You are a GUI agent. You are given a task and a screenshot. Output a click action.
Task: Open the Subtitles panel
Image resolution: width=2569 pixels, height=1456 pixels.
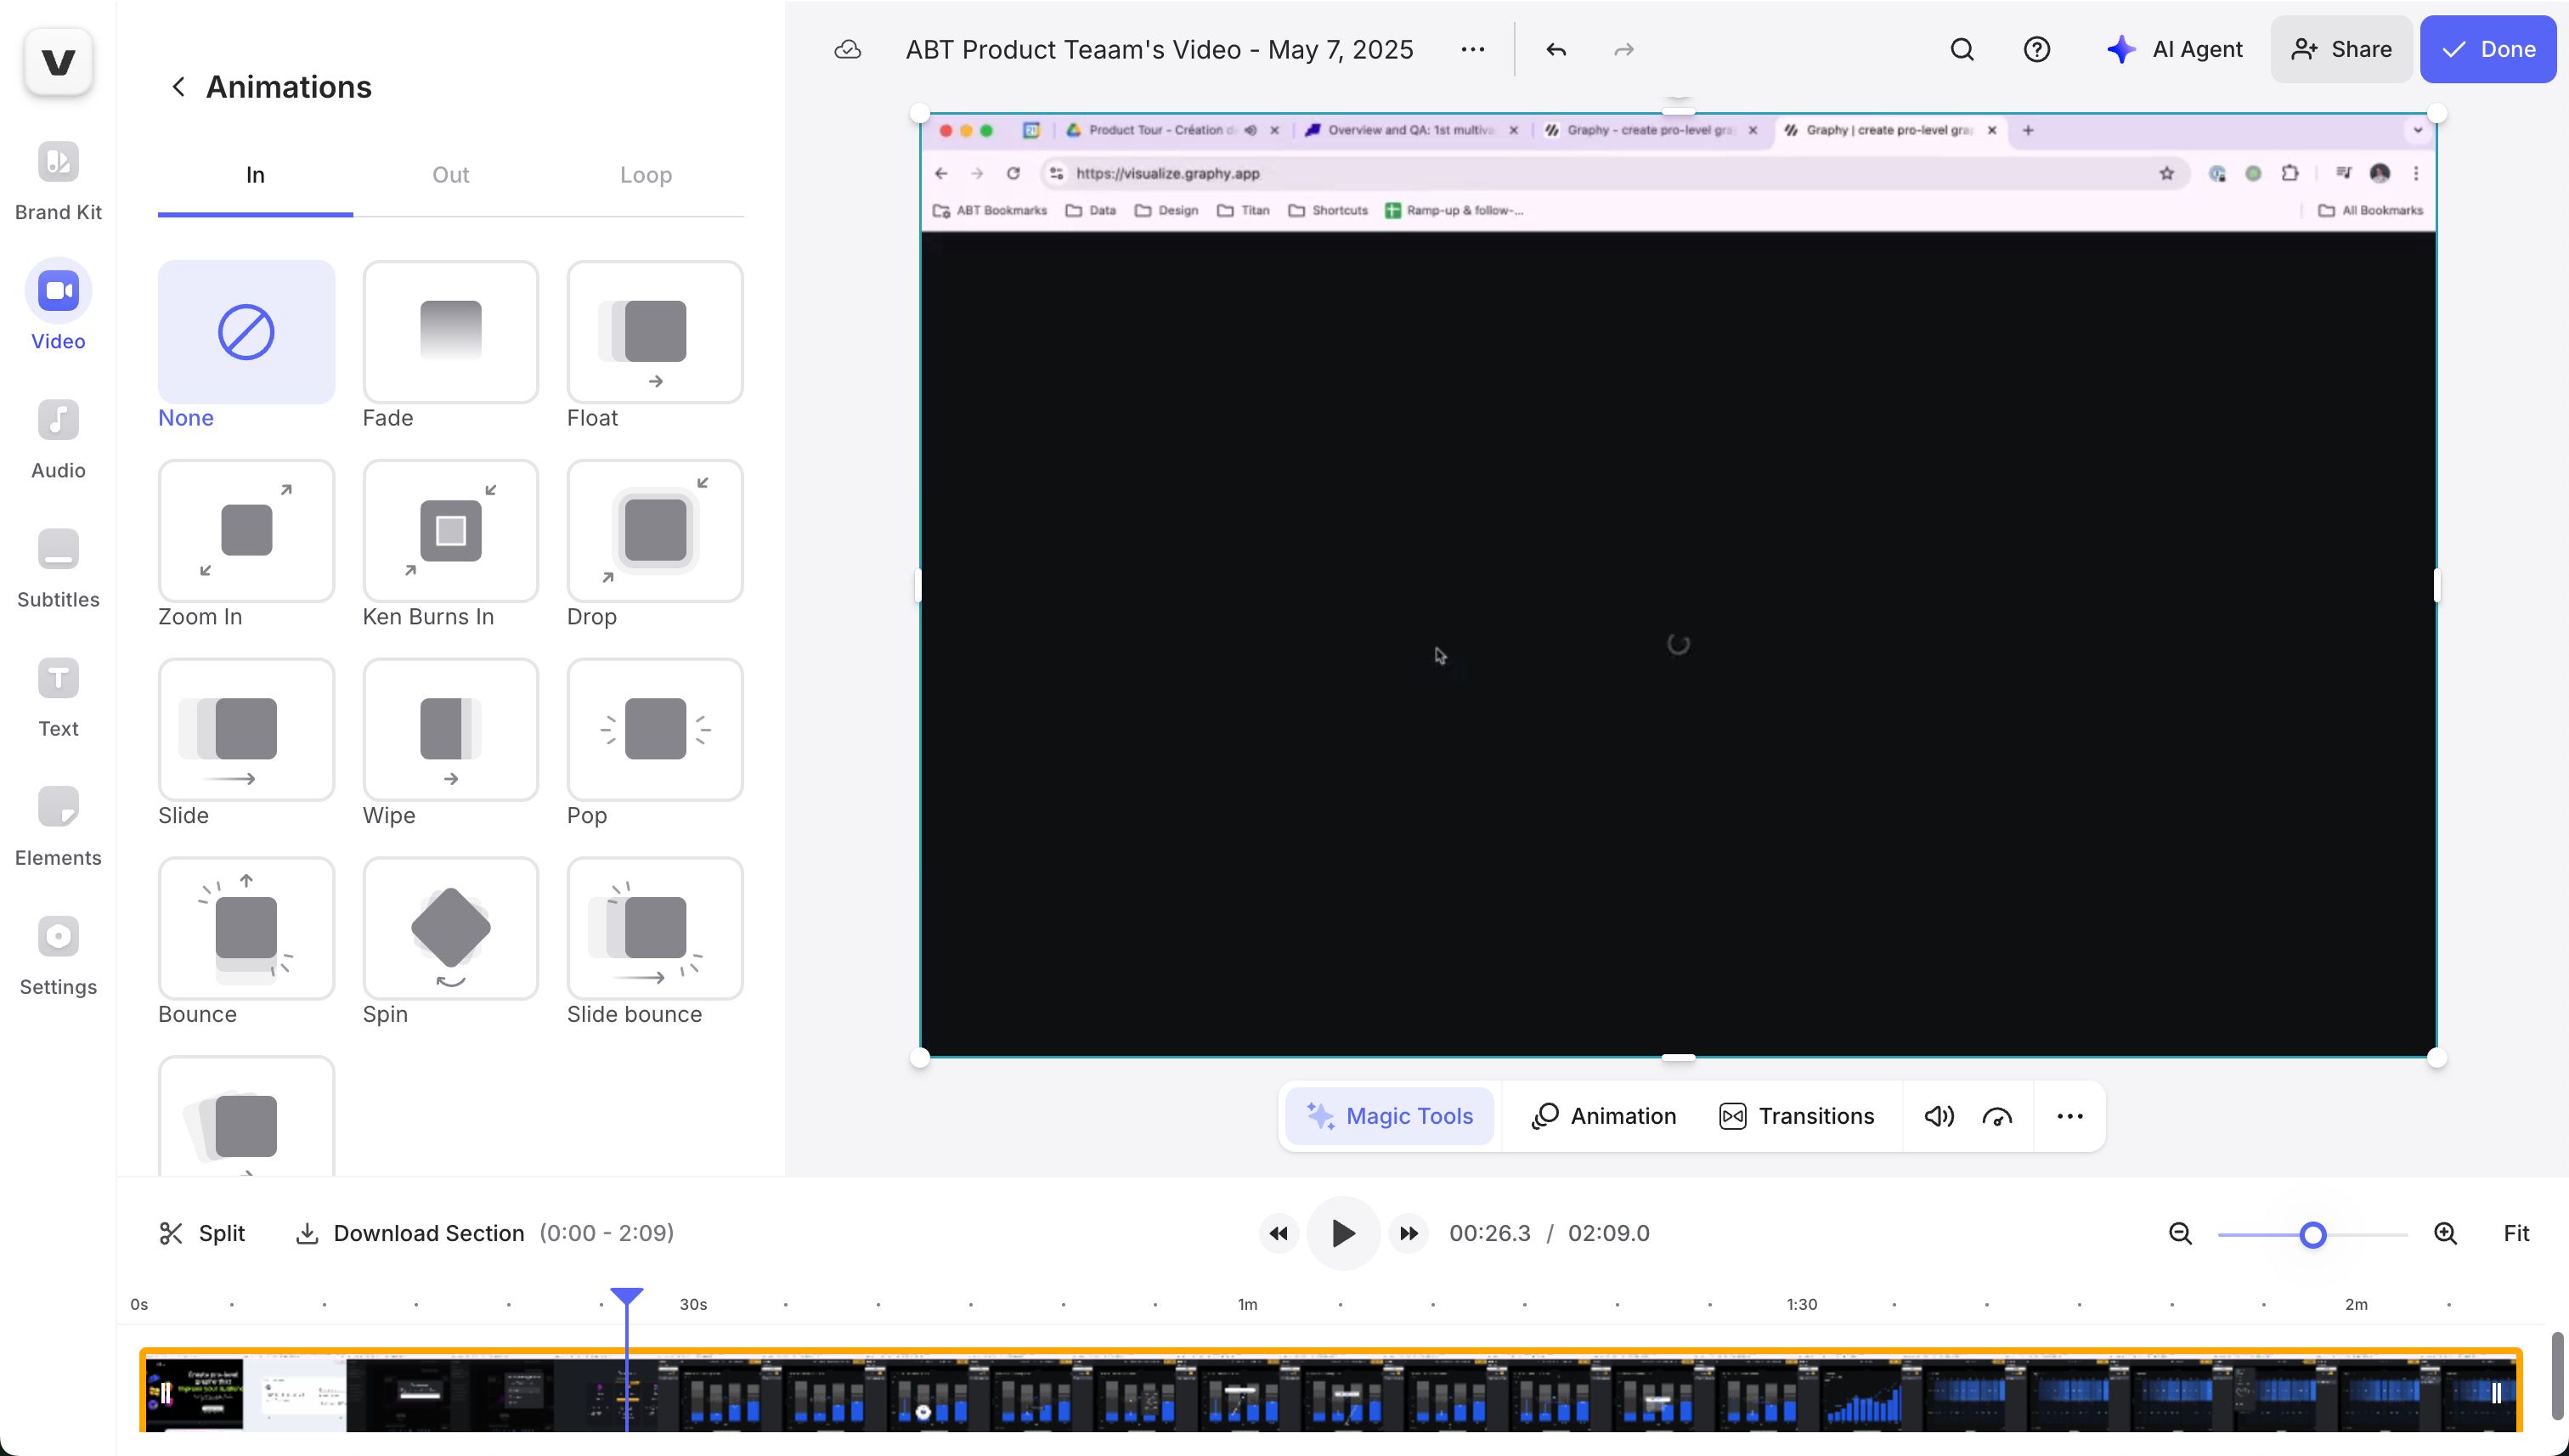[58, 569]
